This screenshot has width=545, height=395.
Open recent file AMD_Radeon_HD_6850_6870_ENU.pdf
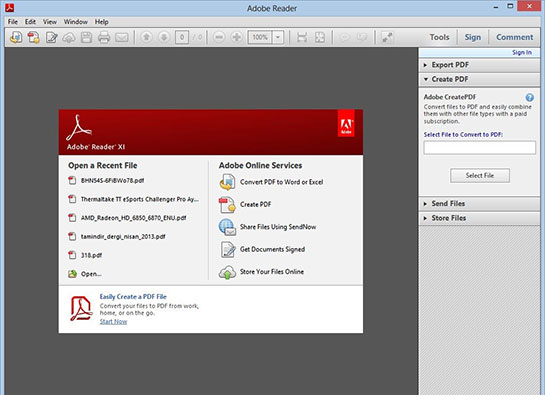[x=133, y=218]
